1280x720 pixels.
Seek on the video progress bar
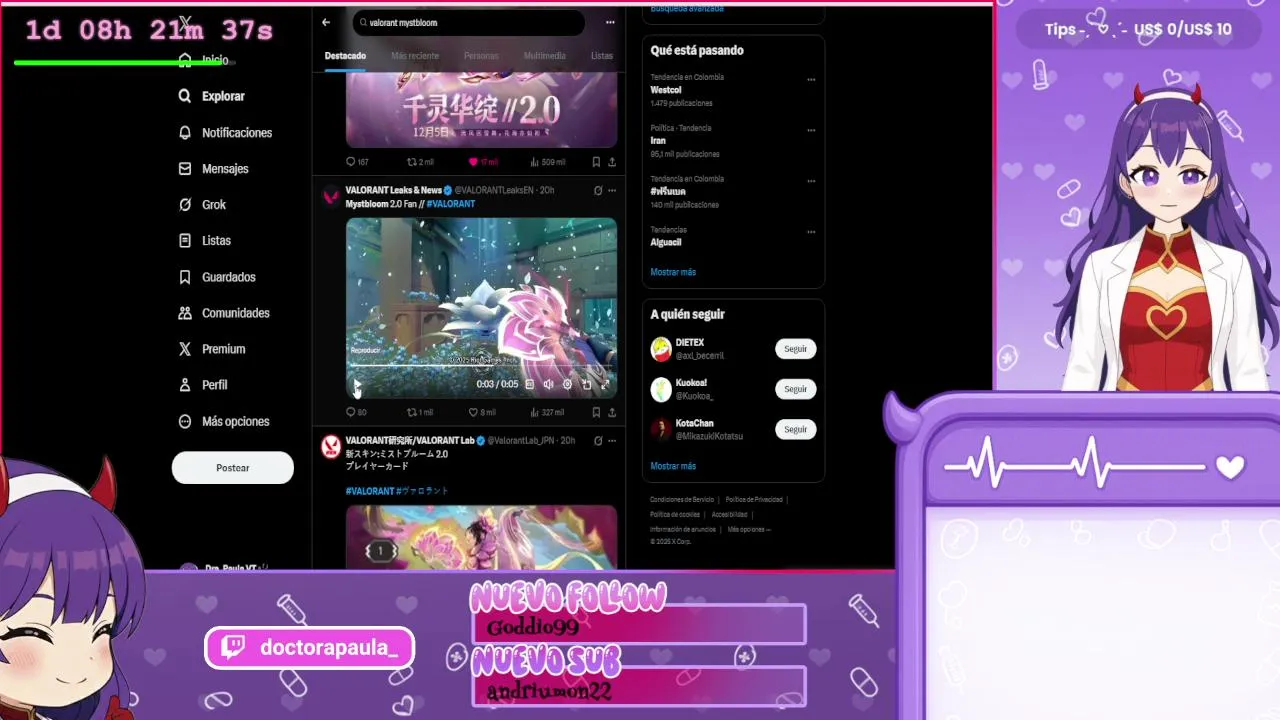[x=481, y=367]
